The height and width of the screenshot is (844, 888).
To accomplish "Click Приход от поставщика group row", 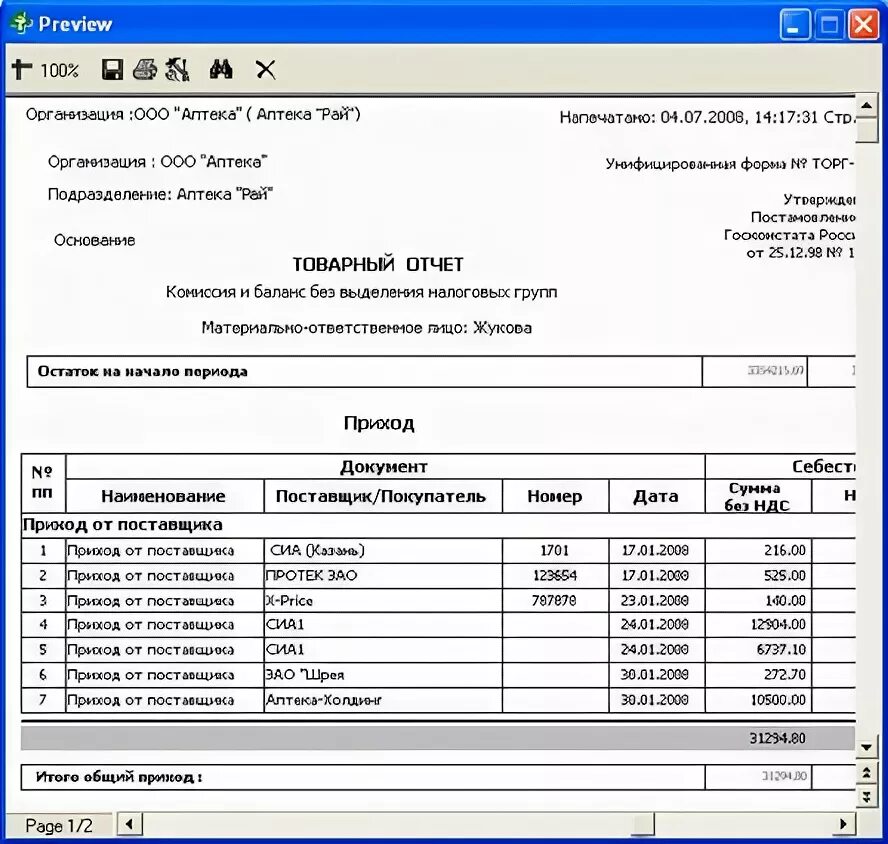I will pyautogui.click(x=438, y=525).
